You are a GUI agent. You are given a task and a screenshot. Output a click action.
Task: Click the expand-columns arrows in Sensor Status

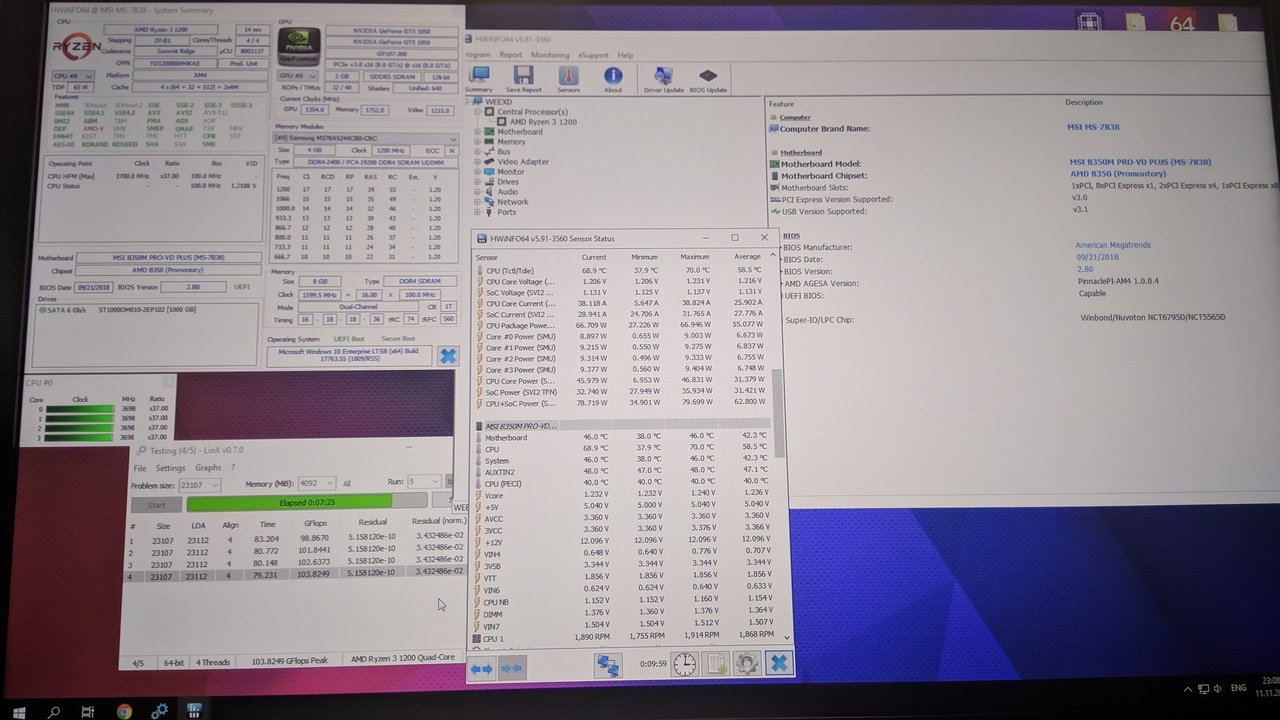pyautogui.click(x=482, y=668)
